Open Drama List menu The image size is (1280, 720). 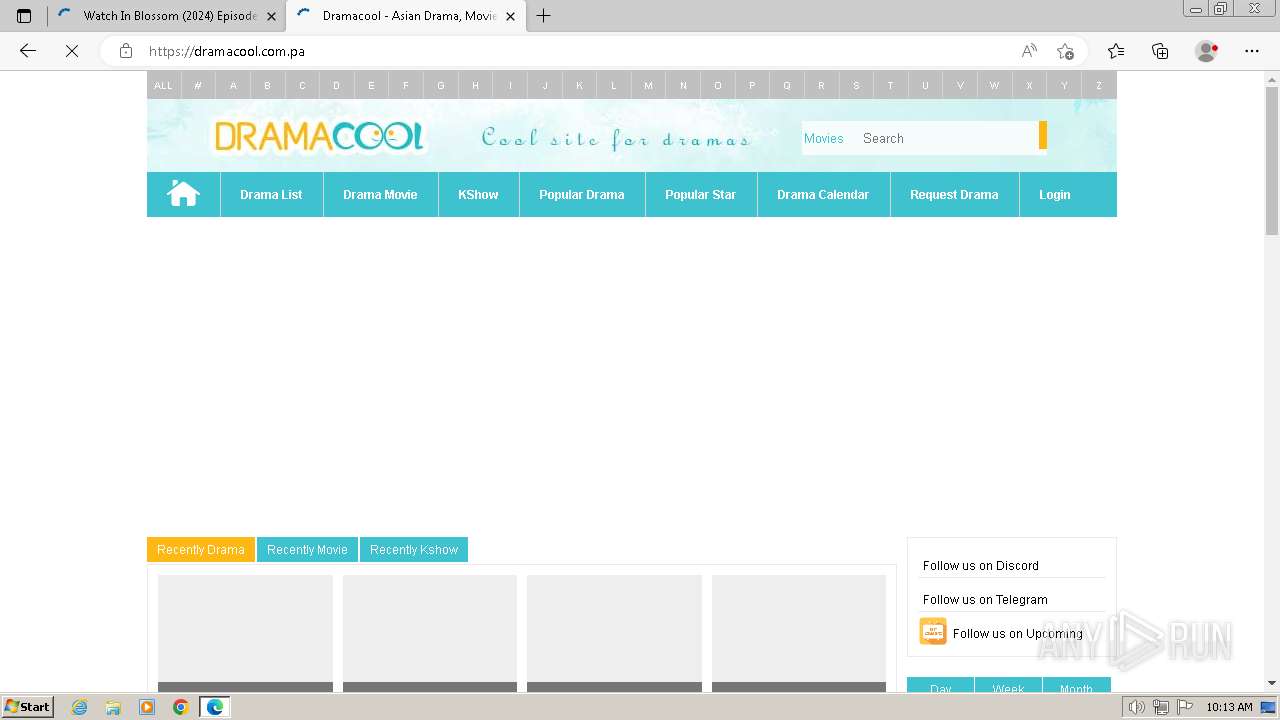click(x=271, y=194)
